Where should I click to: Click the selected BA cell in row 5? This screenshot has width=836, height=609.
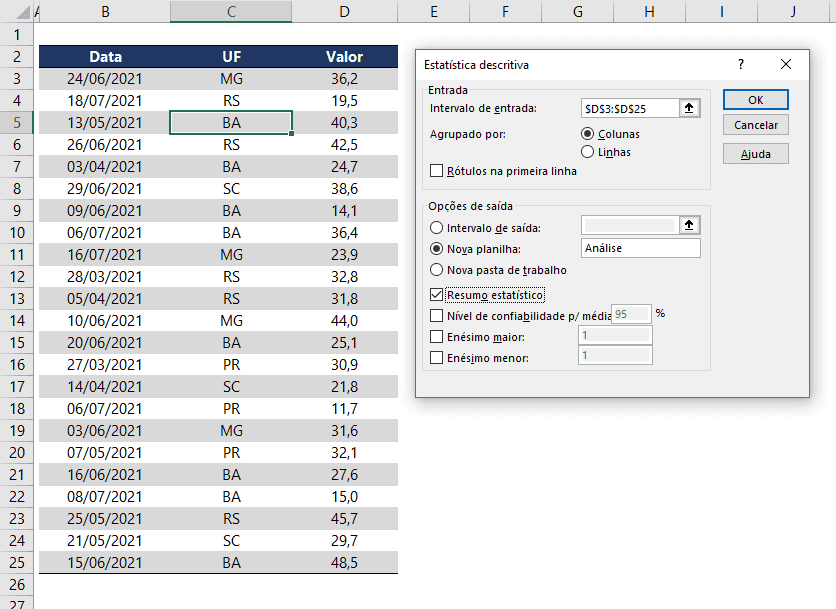pyautogui.click(x=231, y=123)
